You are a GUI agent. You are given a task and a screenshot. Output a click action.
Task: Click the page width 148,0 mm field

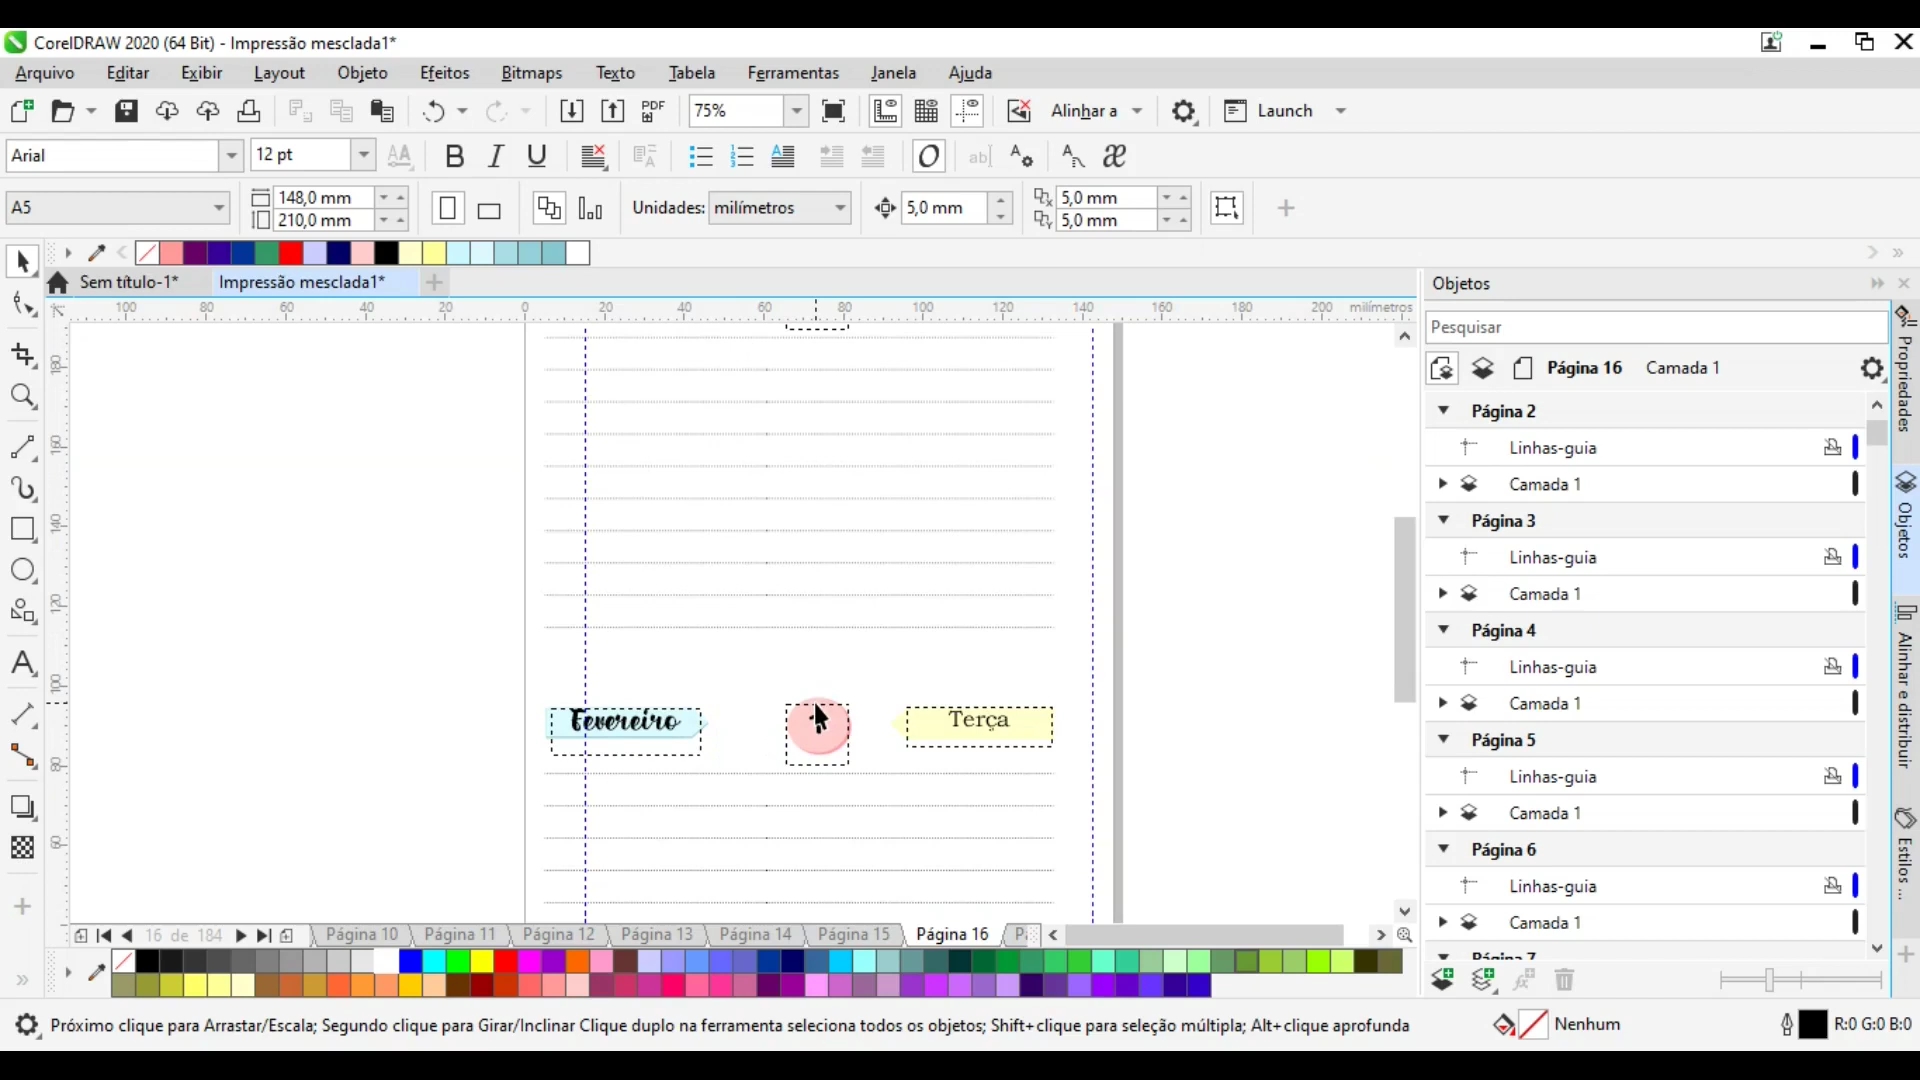coord(322,197)
